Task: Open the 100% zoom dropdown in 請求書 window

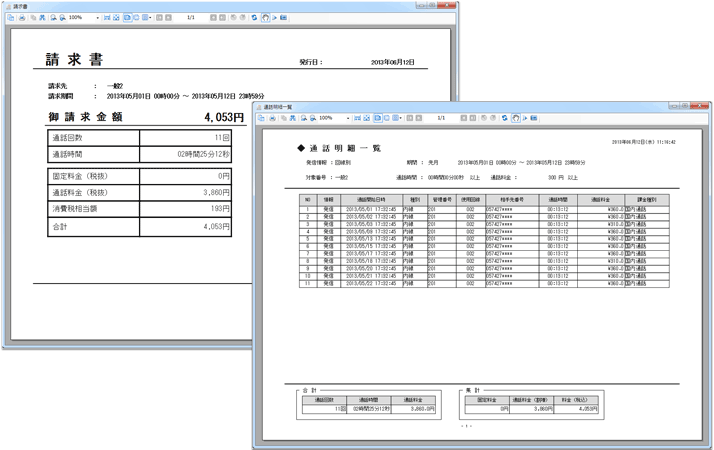Action: pyautogui.click(x=97, y=18)
